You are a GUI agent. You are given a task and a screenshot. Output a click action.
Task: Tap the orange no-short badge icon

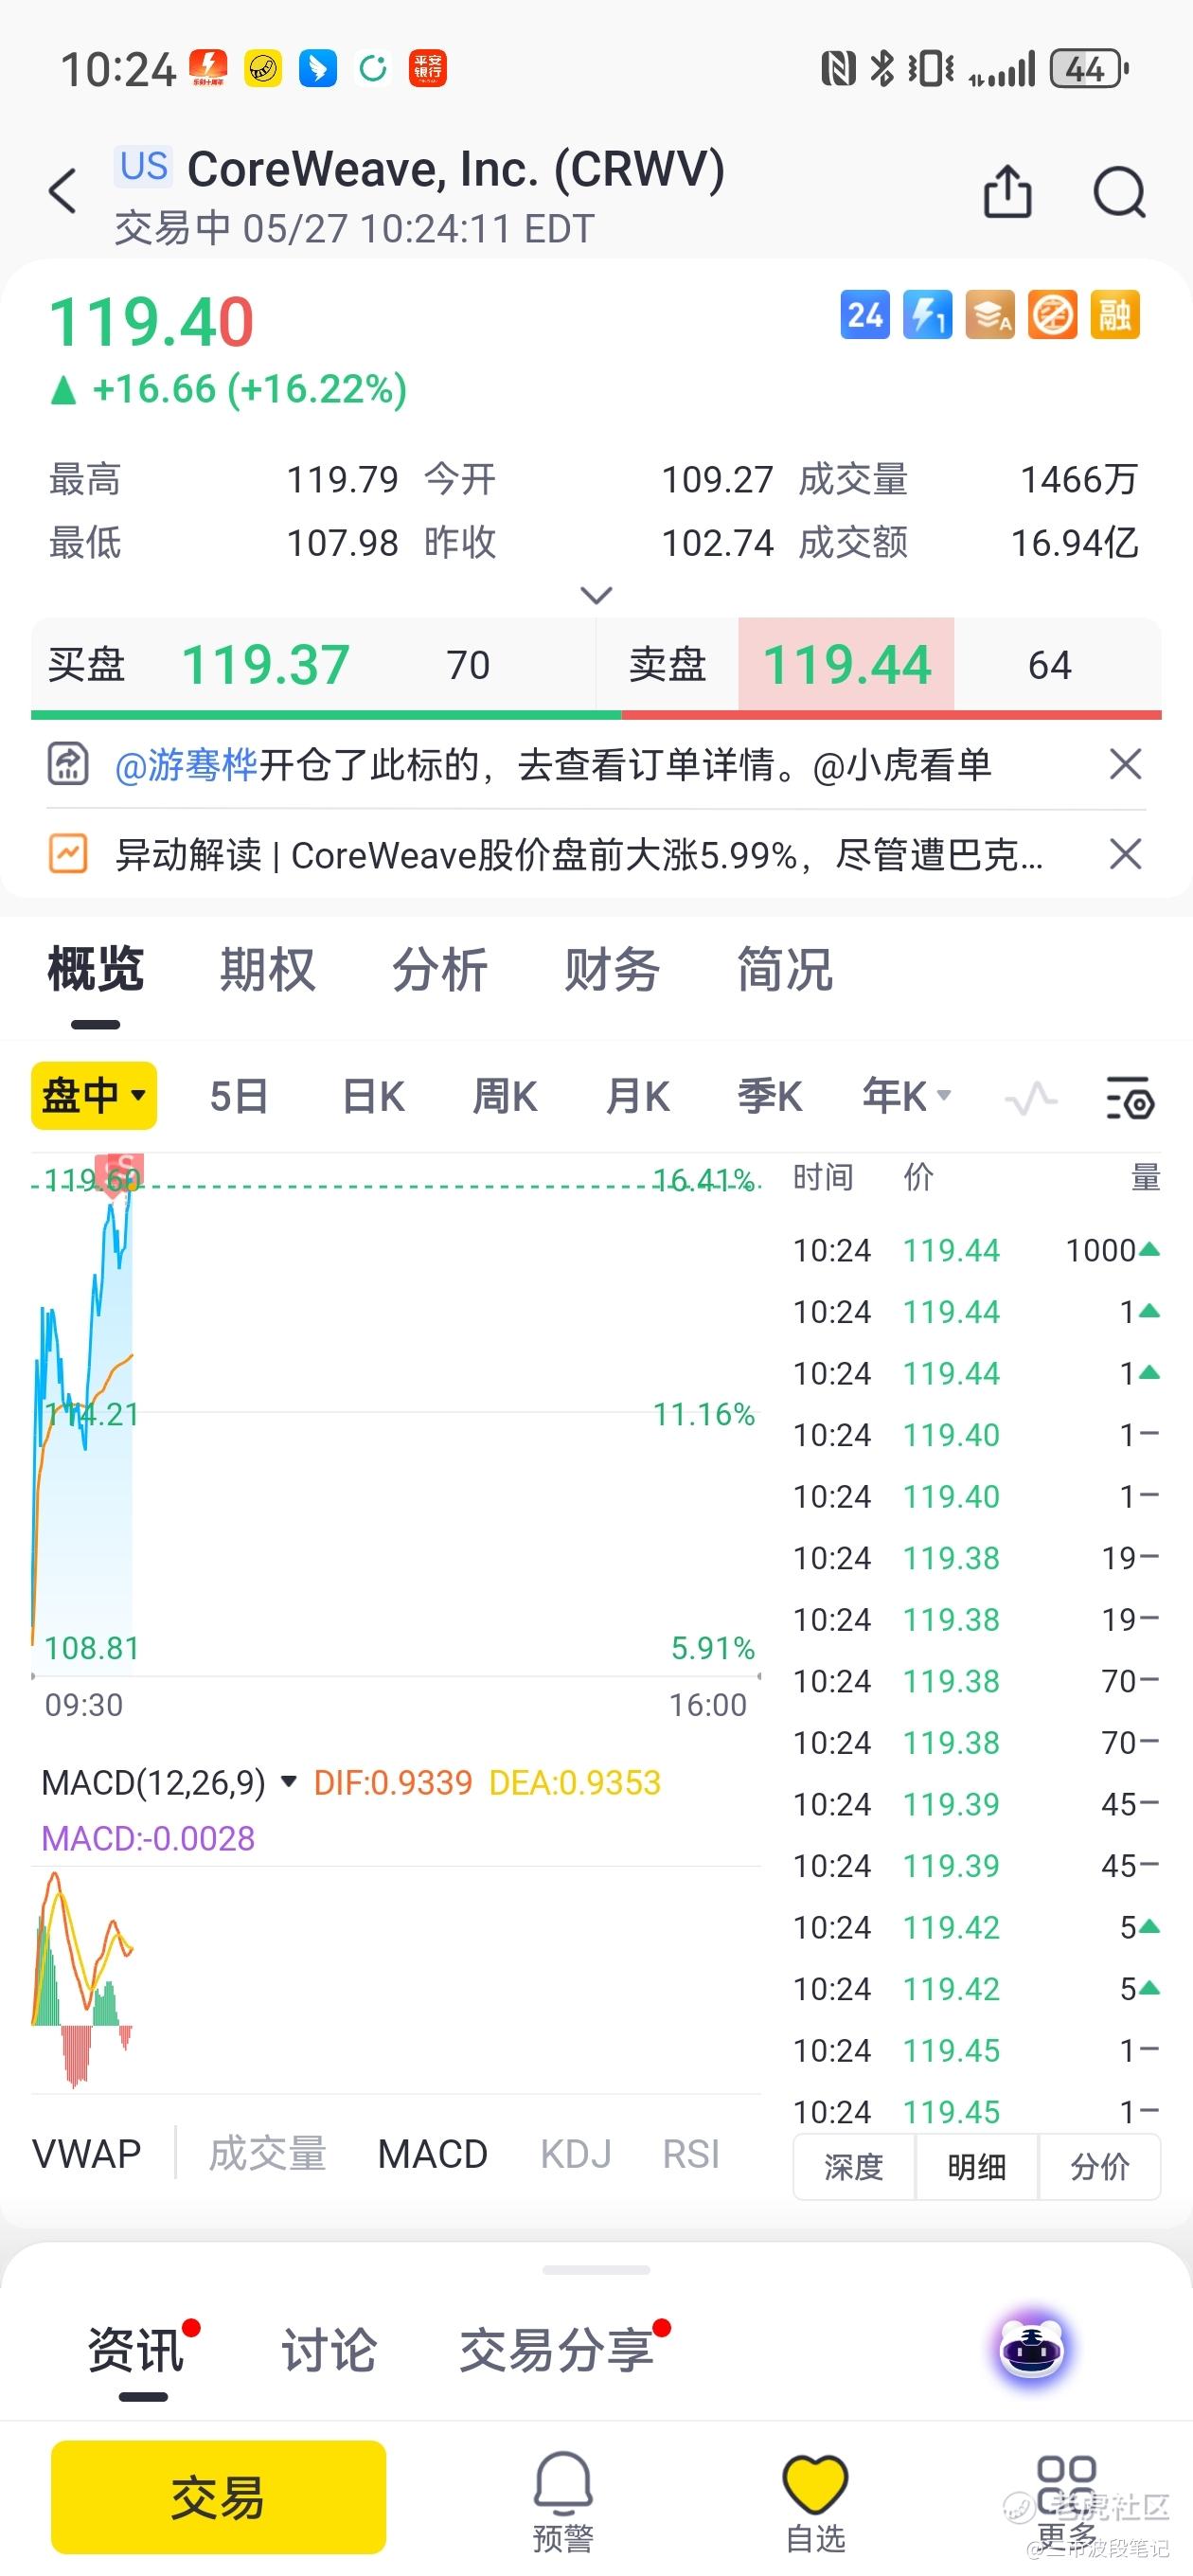pyautogui.click(x=1053, y=316)
